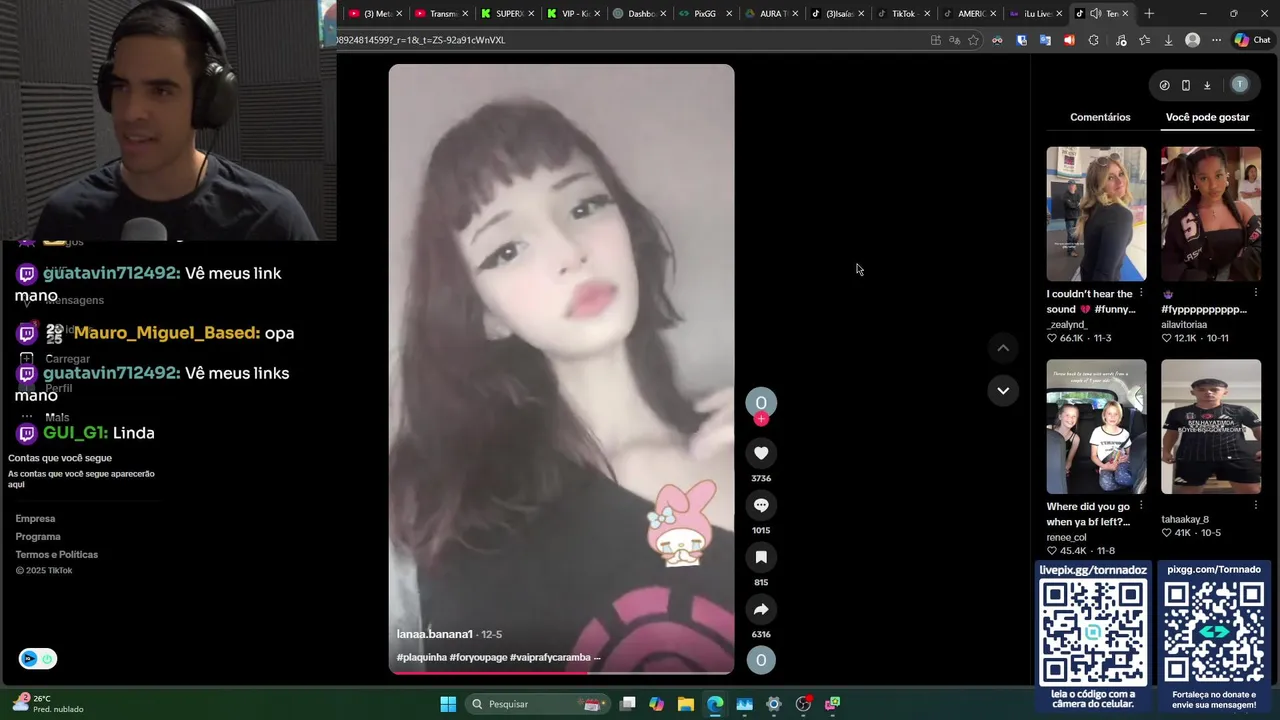Open the Windows Start menu
Screen dimensions: 1280x720
448,704
